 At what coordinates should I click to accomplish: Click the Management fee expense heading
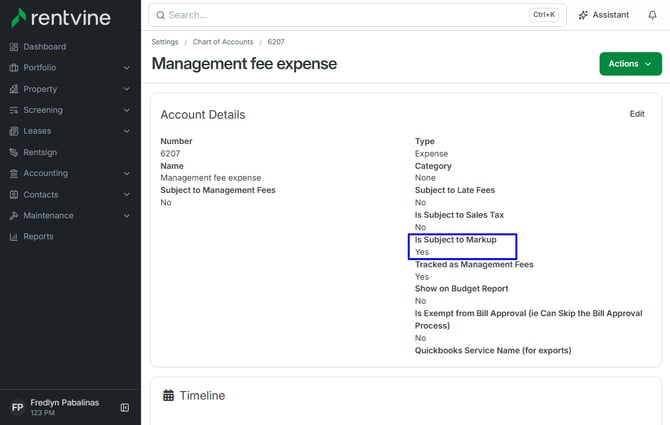pos(244,64)
